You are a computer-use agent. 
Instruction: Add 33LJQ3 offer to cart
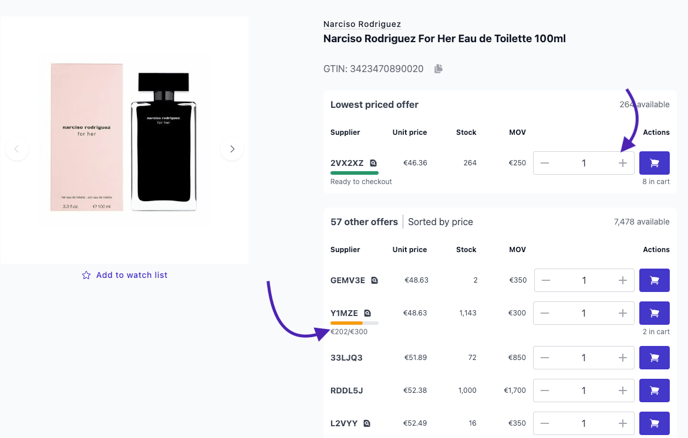click(654, 357)
